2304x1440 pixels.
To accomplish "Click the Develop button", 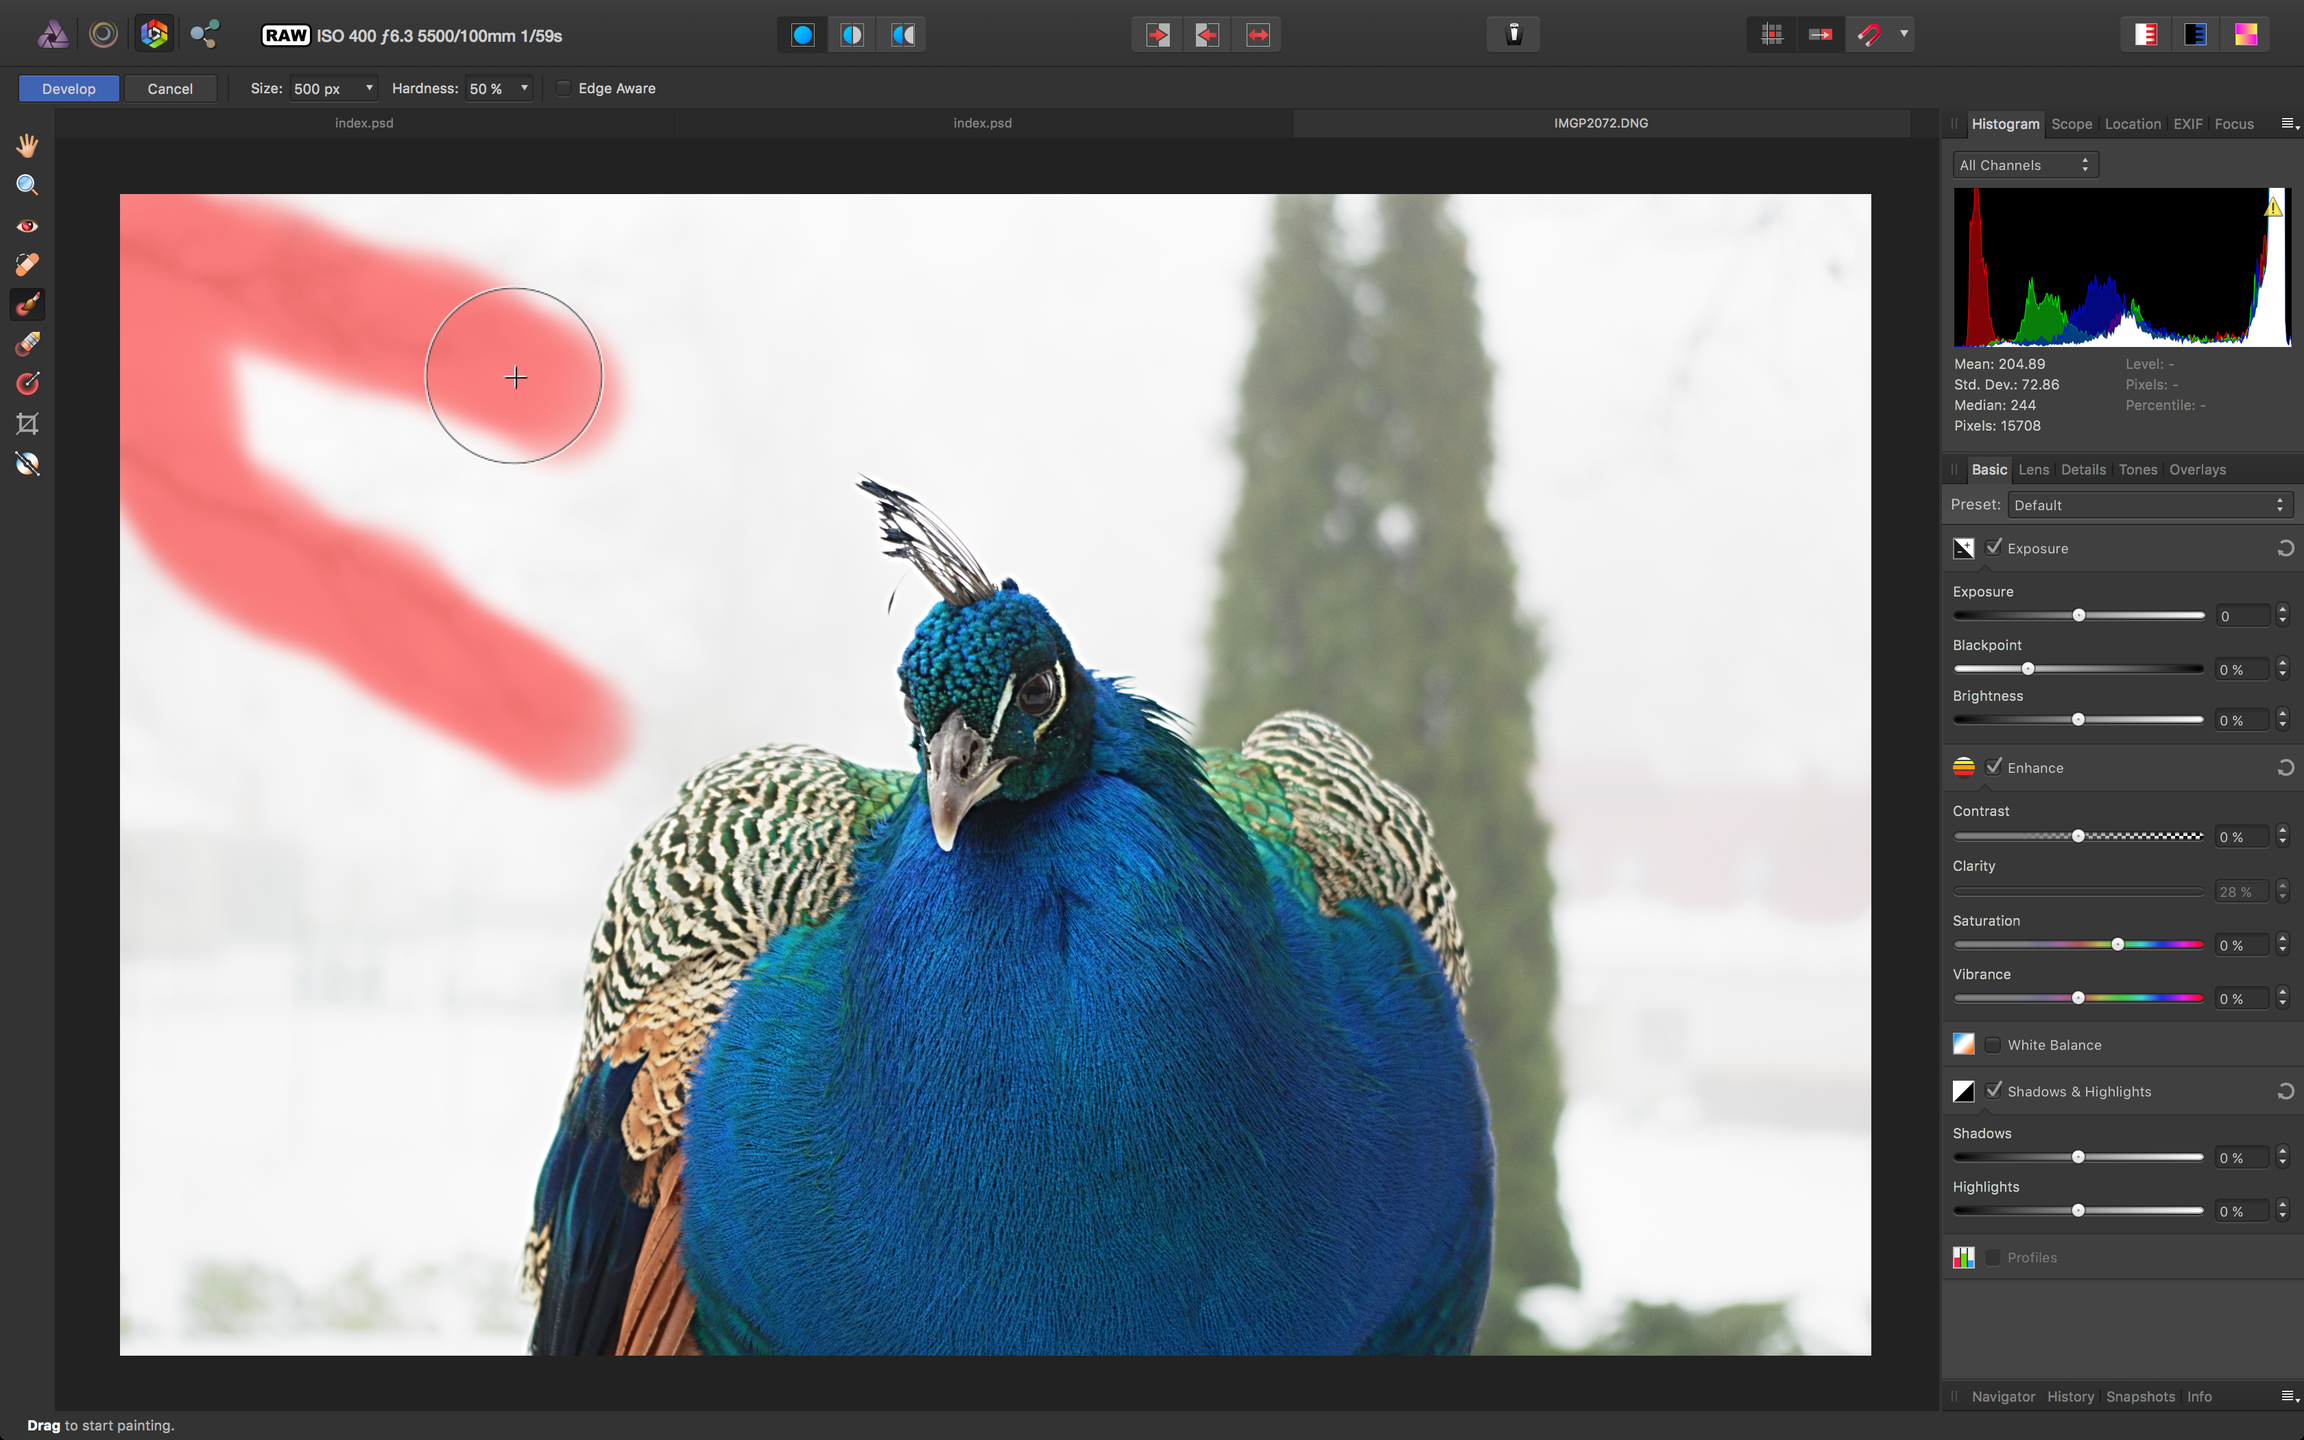I will tap(69, 88).
